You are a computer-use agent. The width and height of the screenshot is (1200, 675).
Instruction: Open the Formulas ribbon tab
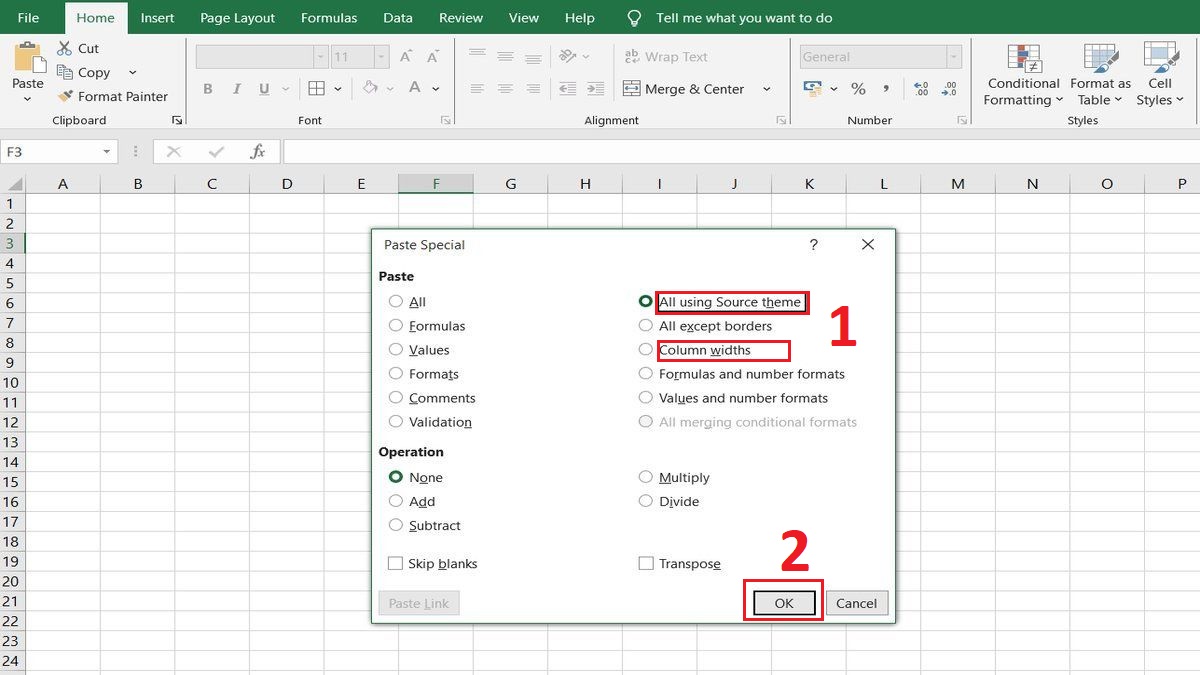click(329, 18)
